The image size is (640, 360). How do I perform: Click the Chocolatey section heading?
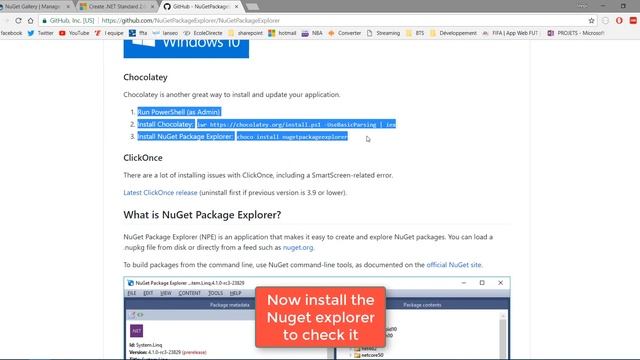[145, 77]
